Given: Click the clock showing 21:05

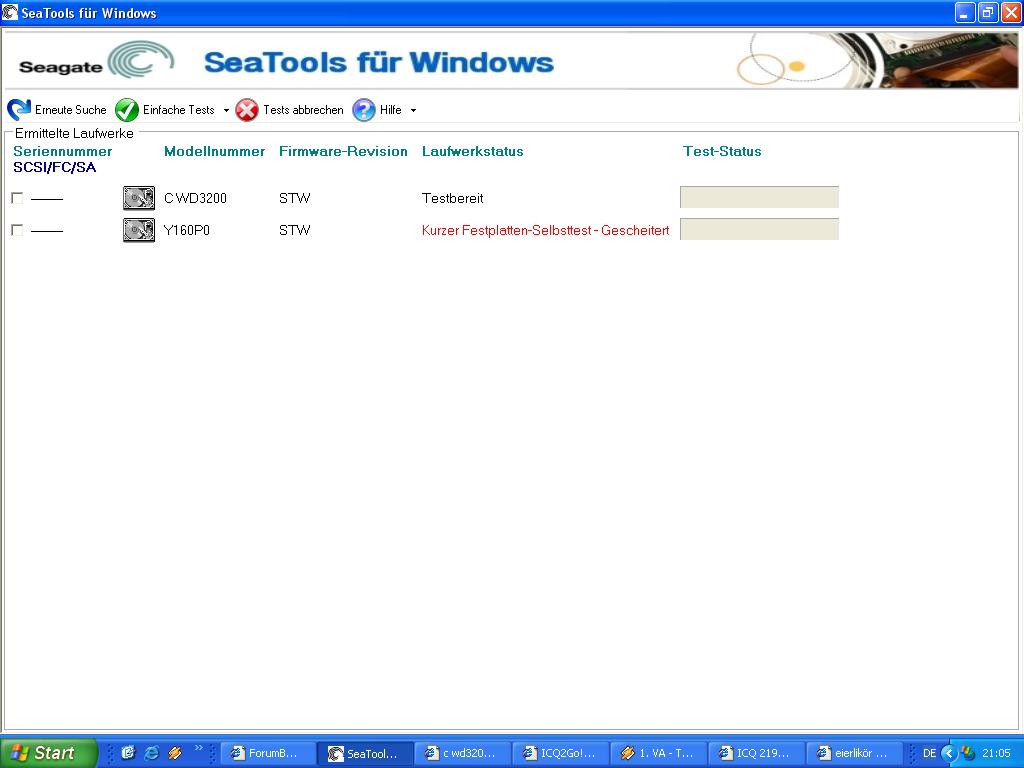Looking at the screenshot, I should 996,753.
